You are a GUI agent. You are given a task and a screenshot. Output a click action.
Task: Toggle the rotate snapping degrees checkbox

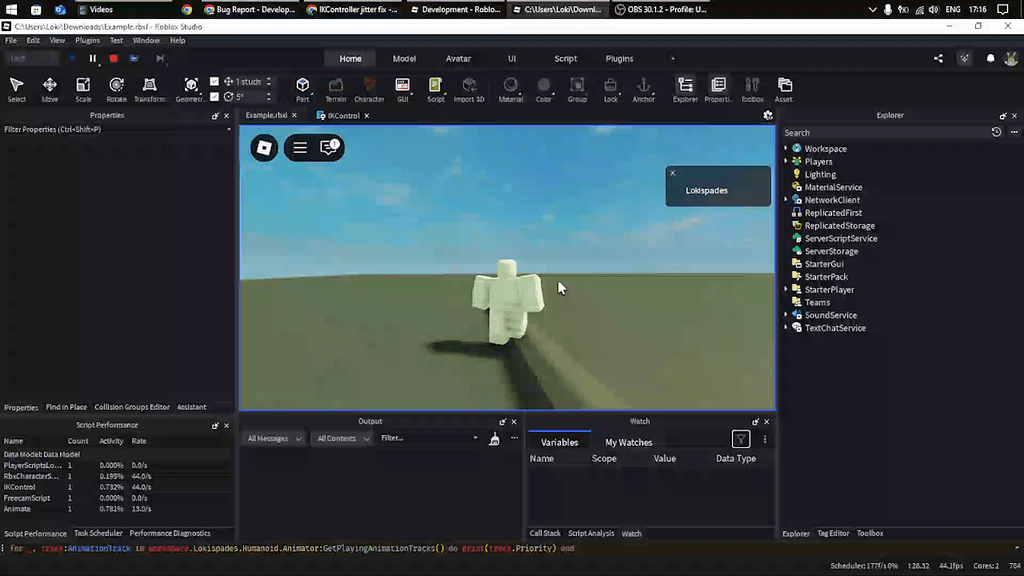coord(214,97)
